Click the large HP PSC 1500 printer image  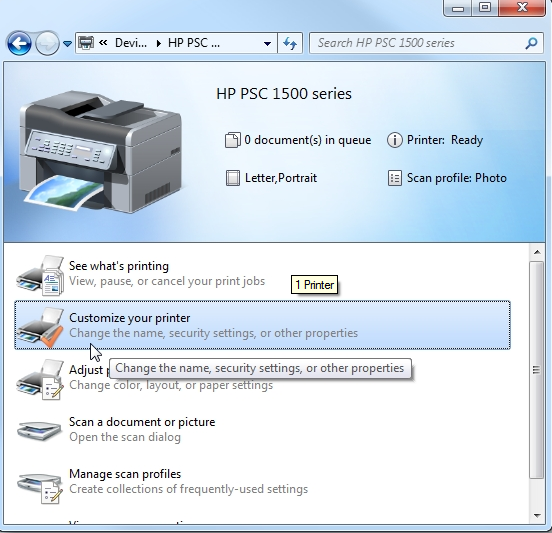(102, 151)
